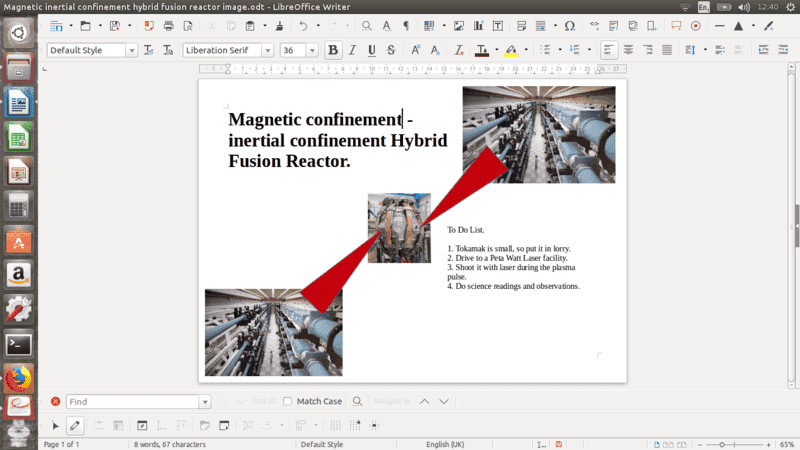This screenshot has height=450, width=800.
Task: Click the underline button
Action: click(x=372, y=50)
